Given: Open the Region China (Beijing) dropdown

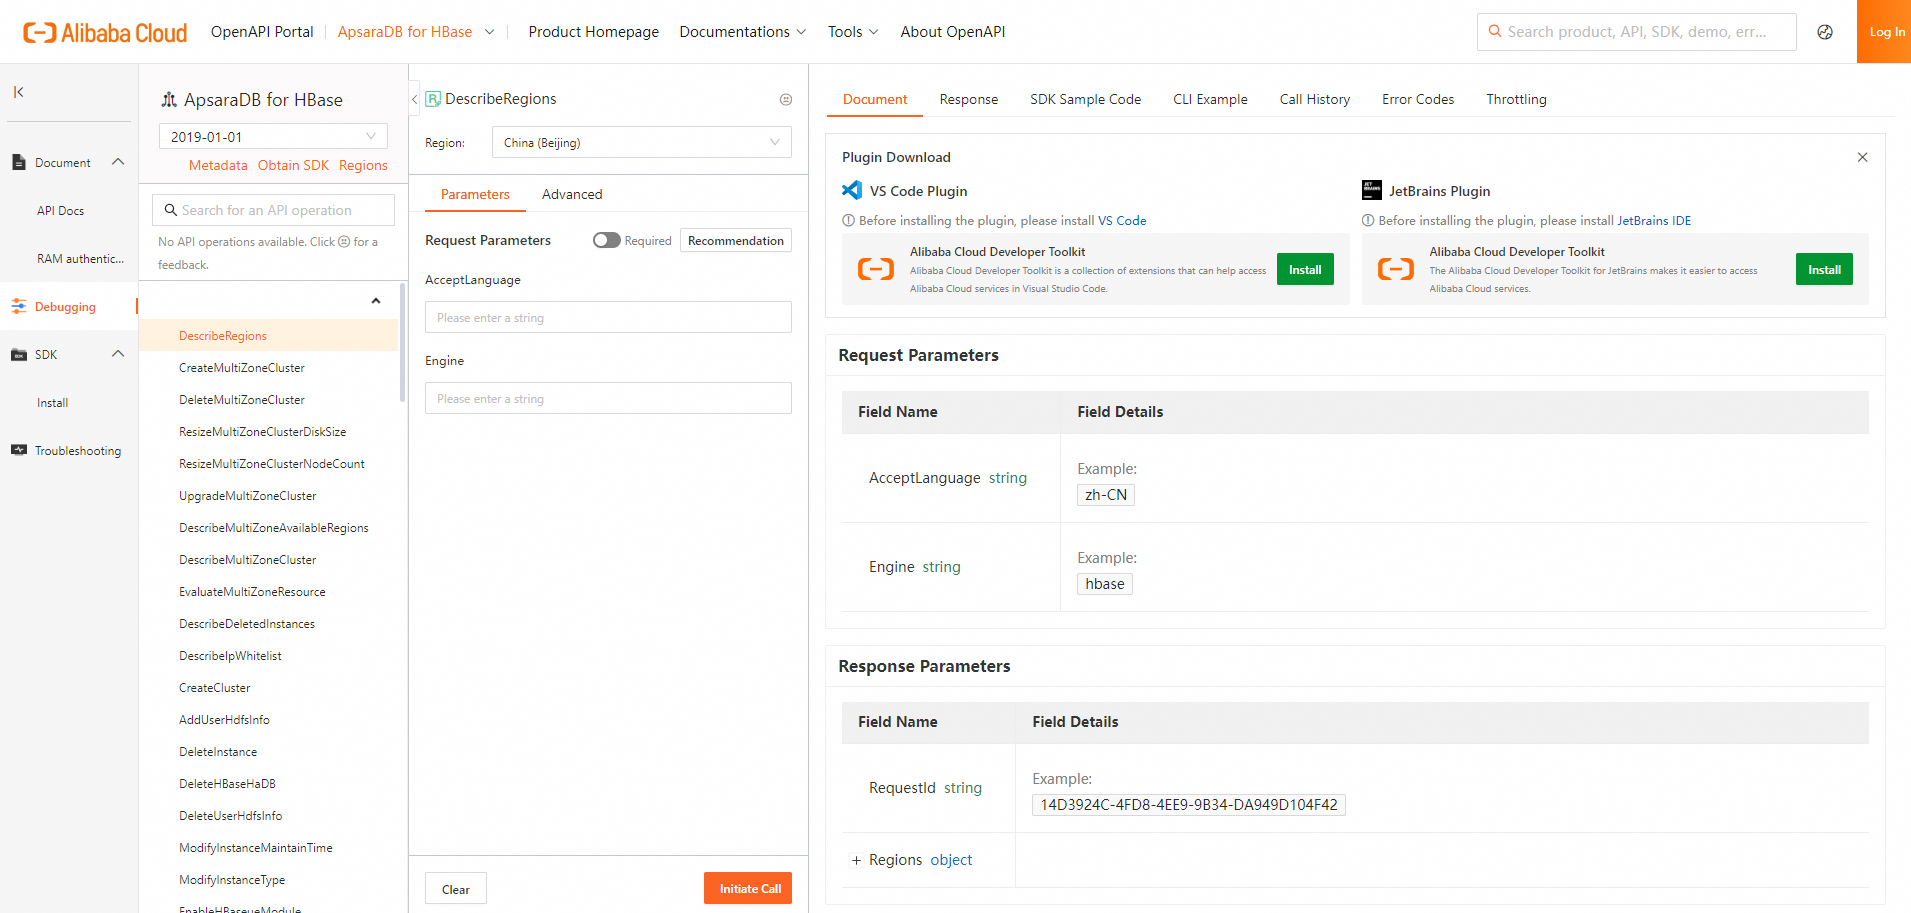Looking at the screenshot, I should click(641, 143).
